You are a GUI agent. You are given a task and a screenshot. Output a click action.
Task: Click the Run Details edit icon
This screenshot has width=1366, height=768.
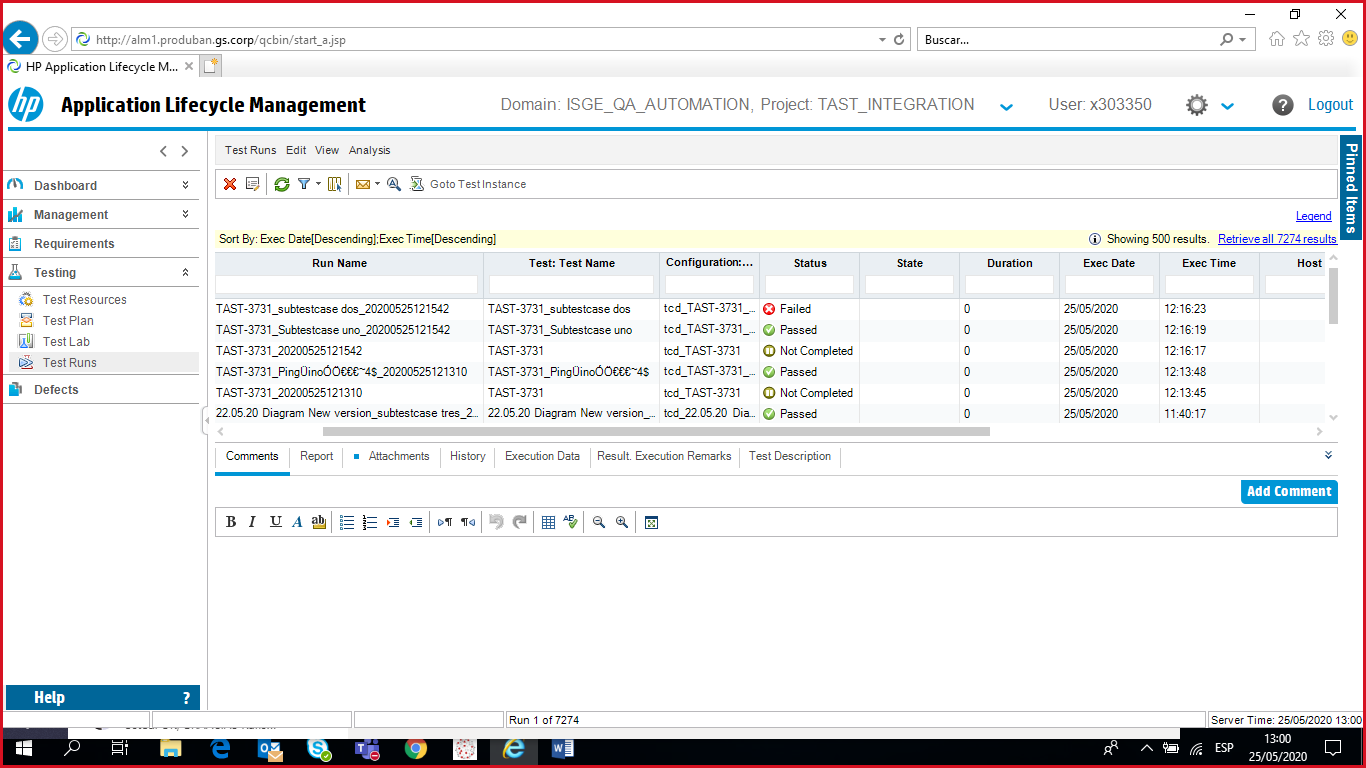click(x=253, y=184)
